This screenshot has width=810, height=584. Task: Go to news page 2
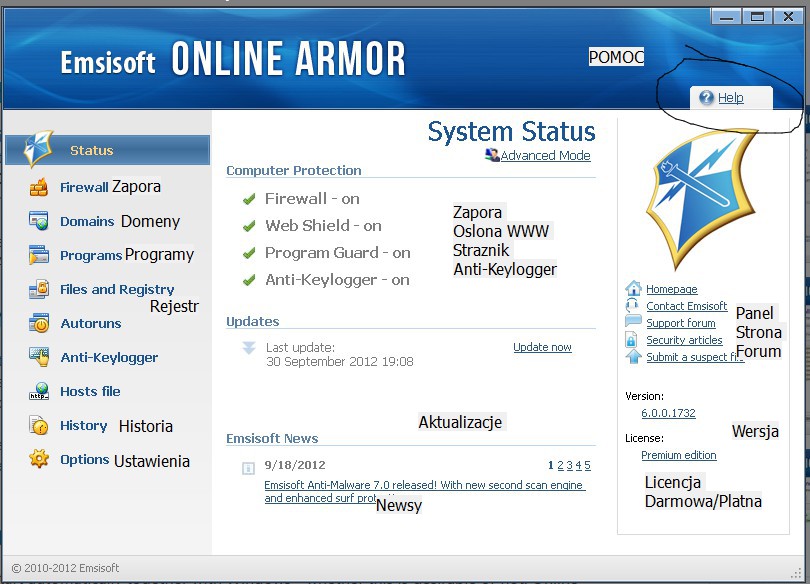point(560,465)
